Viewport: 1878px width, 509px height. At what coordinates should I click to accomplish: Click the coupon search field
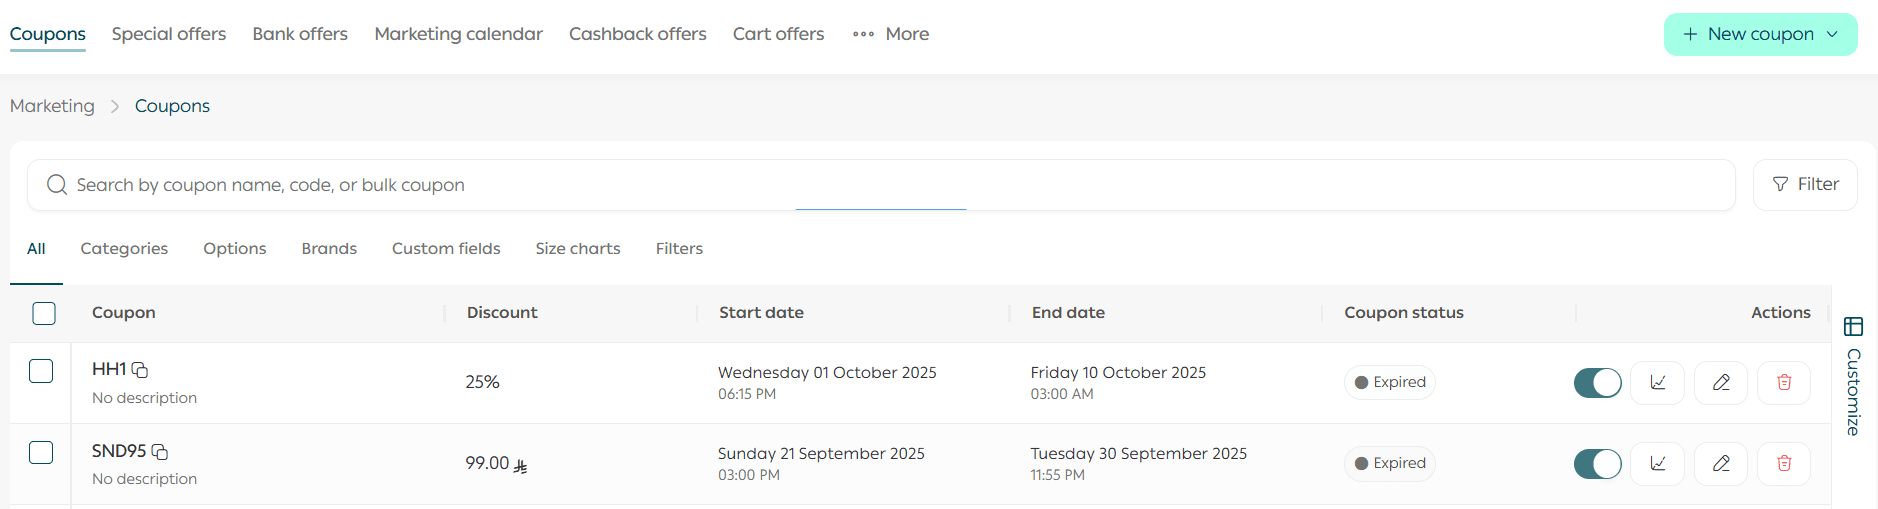(880, 185)
